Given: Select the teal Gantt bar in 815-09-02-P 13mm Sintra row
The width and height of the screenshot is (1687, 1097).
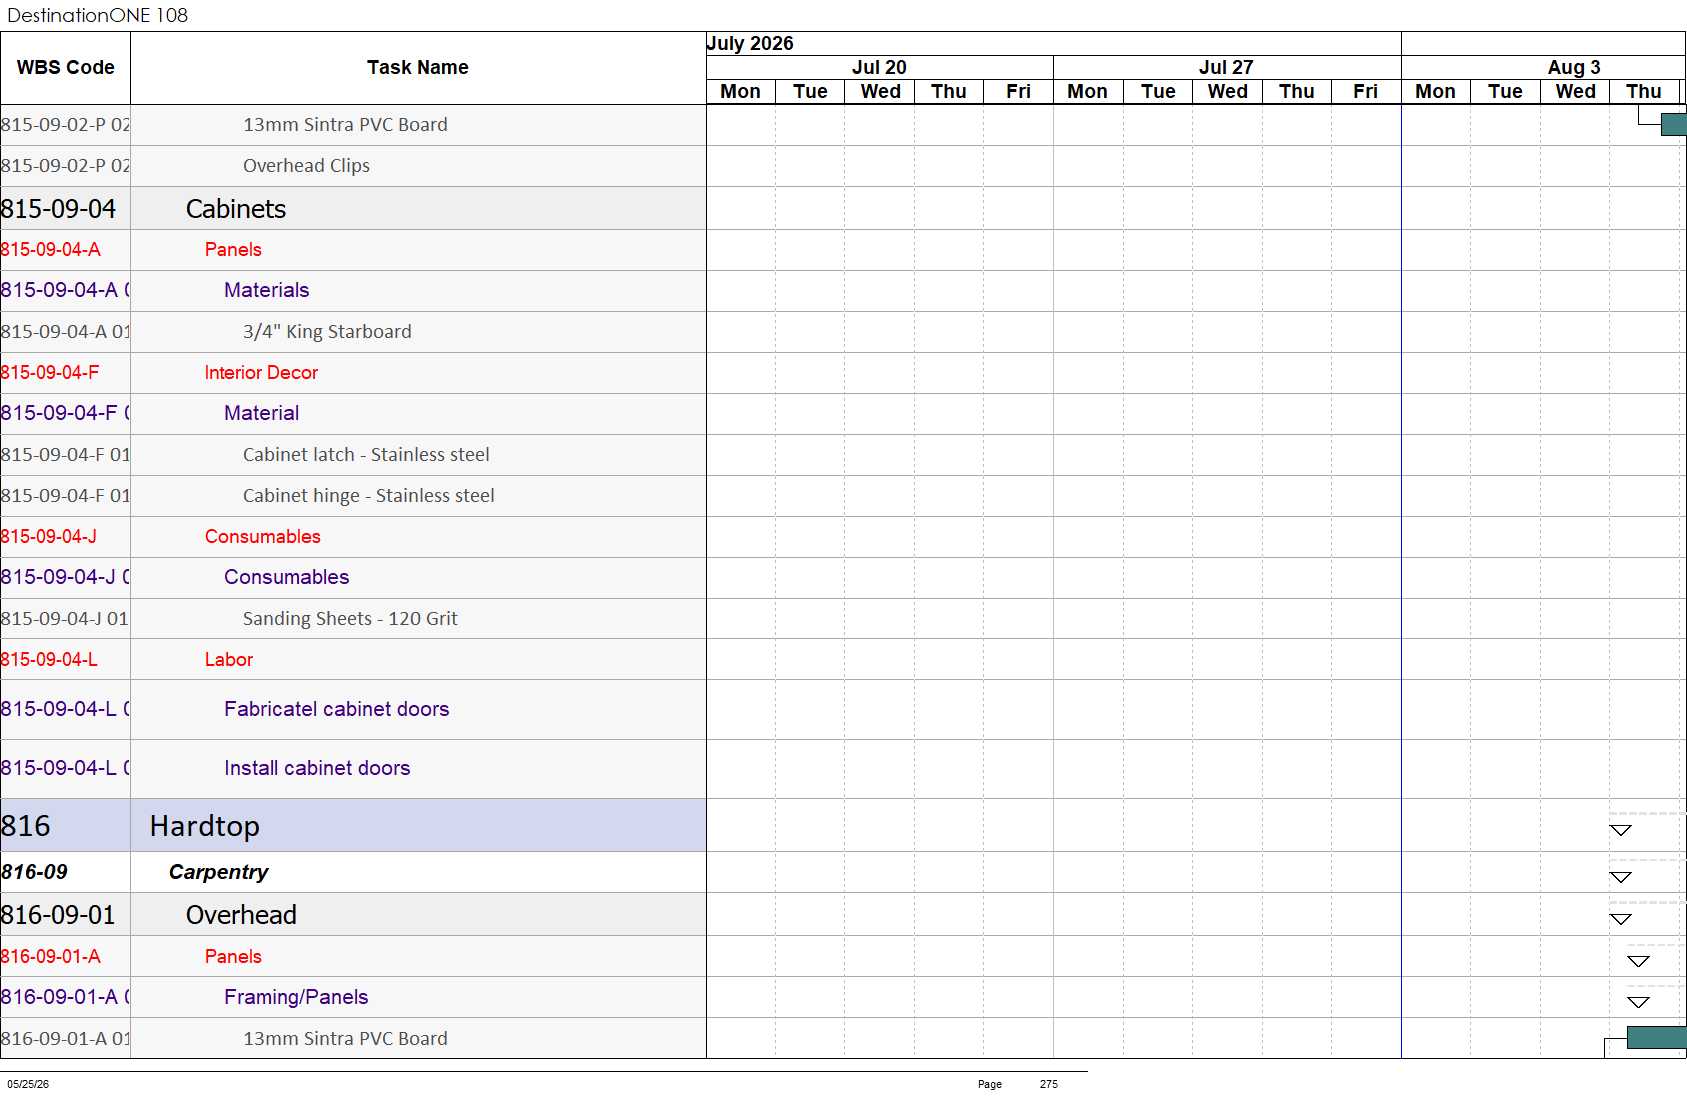Looking at the screenshot, I should pyautogui.click(x=1674, y=124).
